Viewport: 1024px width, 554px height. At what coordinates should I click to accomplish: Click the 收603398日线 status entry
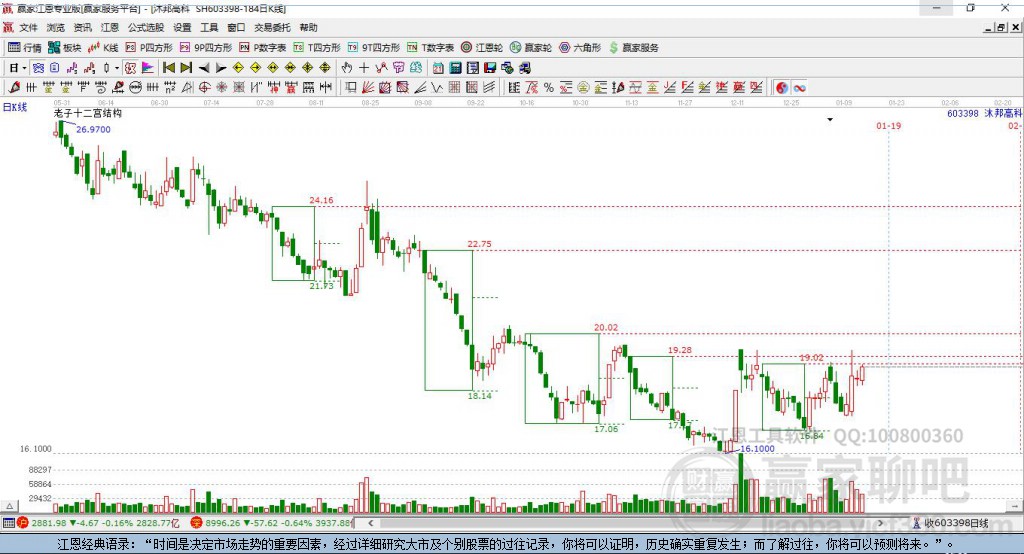(x=951, y=523)
